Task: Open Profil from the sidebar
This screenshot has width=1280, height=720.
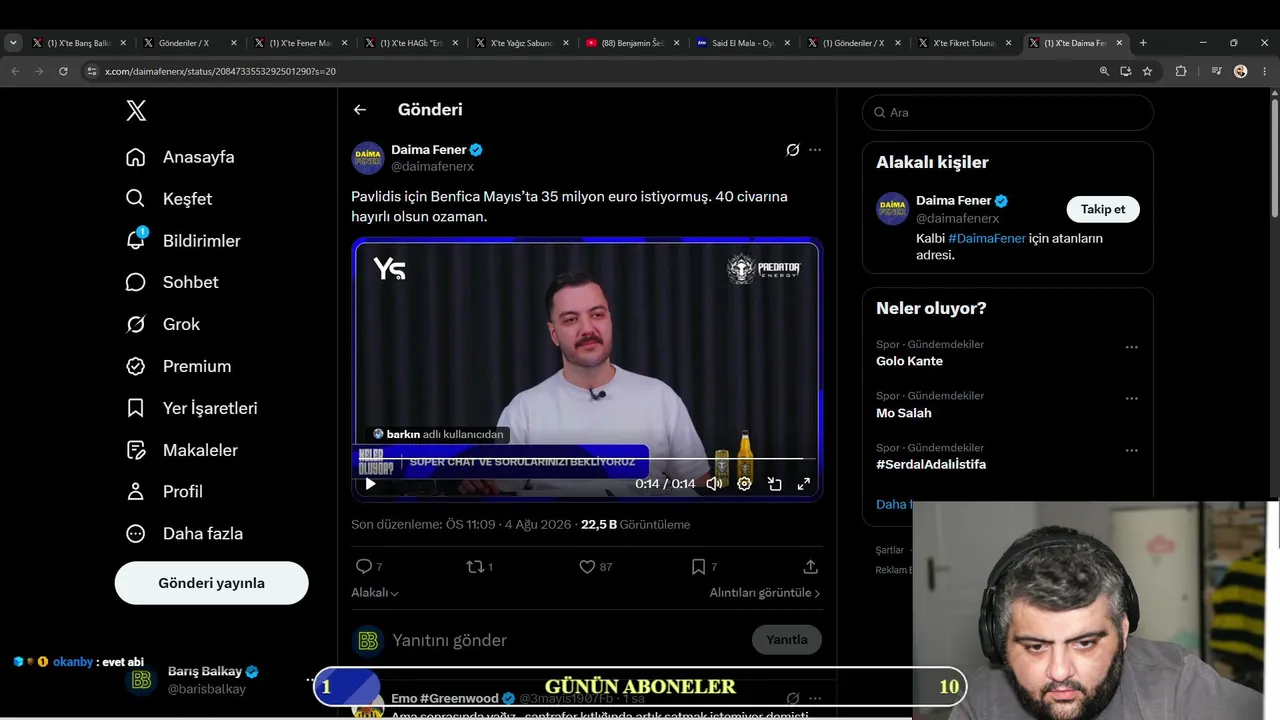Action: 164,492
